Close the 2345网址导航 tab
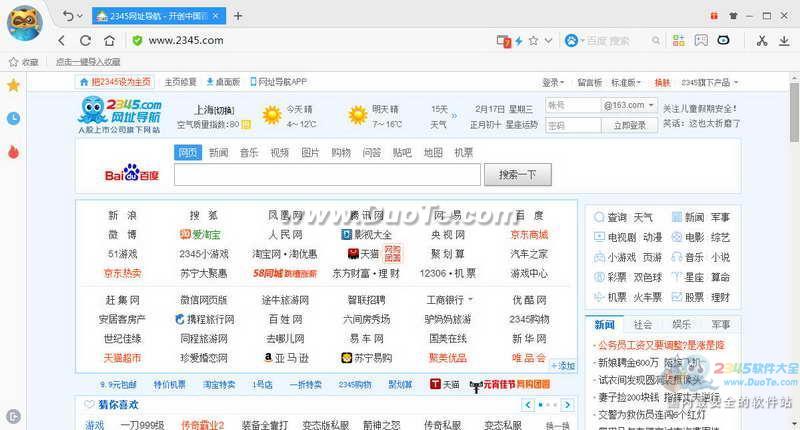The width and height of the screenshot is (800, 430). tap(215, 16)
